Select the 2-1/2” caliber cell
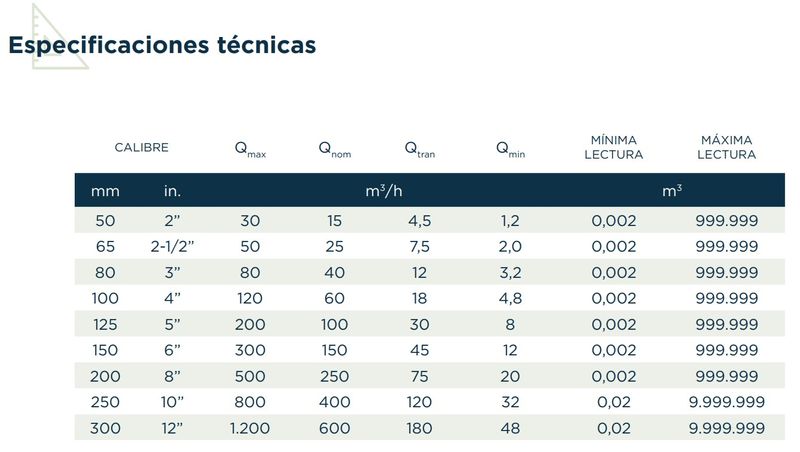 click(171, 247)
